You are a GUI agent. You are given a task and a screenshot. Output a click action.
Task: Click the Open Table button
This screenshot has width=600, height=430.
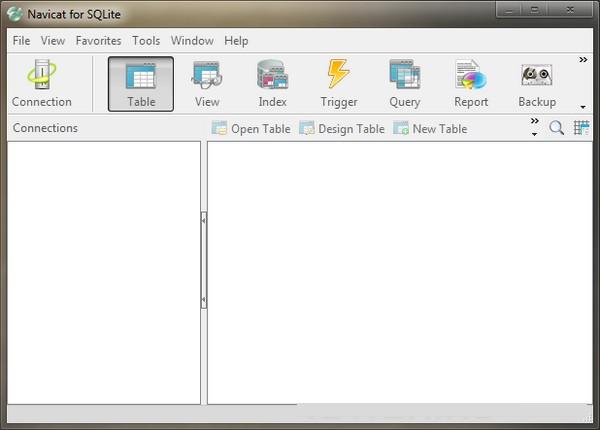(x=251, y=129)
